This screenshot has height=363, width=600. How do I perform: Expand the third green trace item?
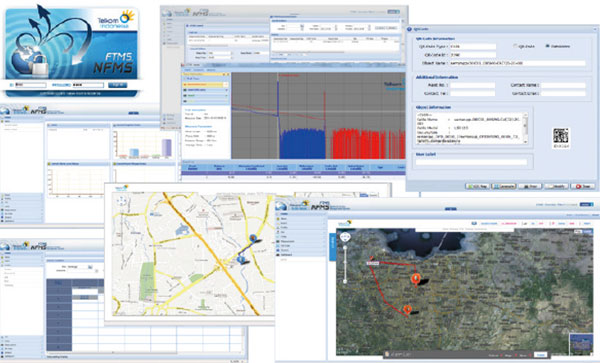(x=226, y=96)
